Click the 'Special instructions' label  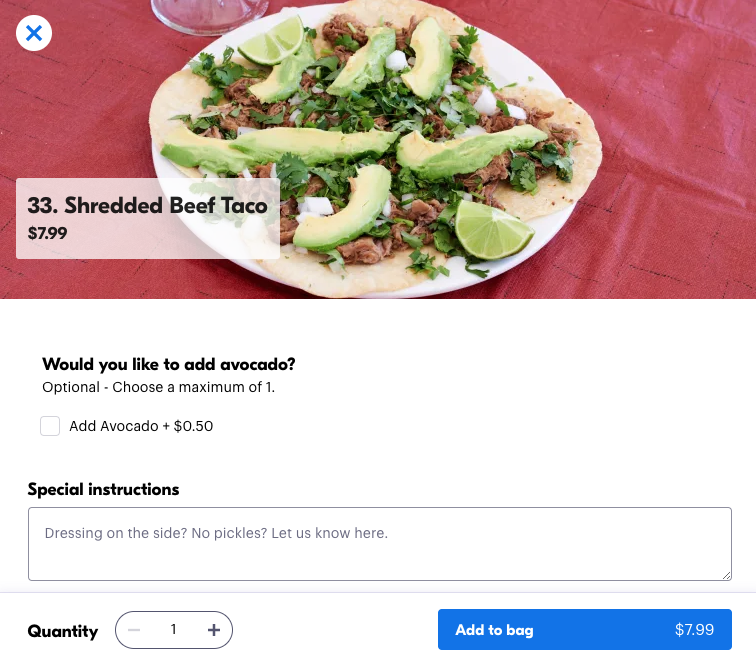coord(103,489)
